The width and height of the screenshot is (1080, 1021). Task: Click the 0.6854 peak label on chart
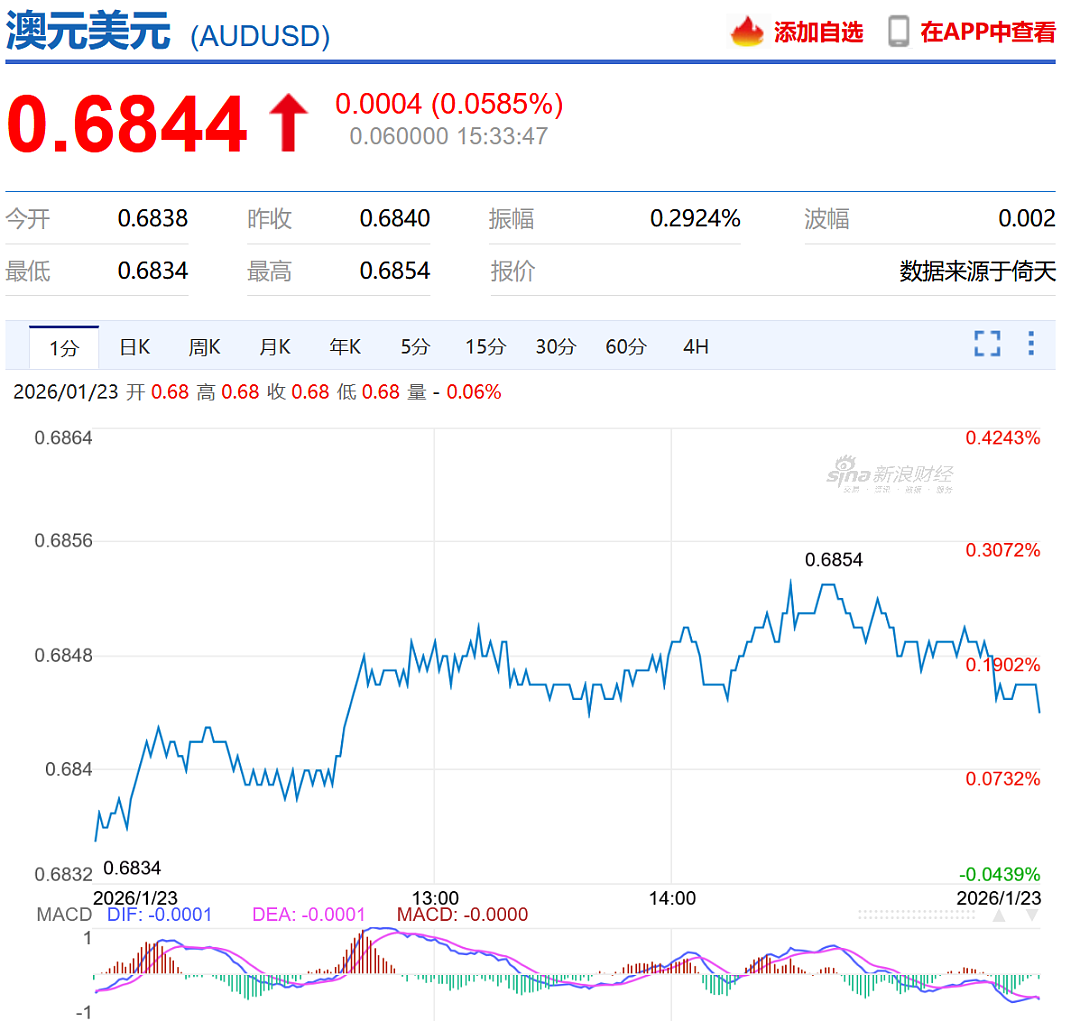(x=833, y=559)
